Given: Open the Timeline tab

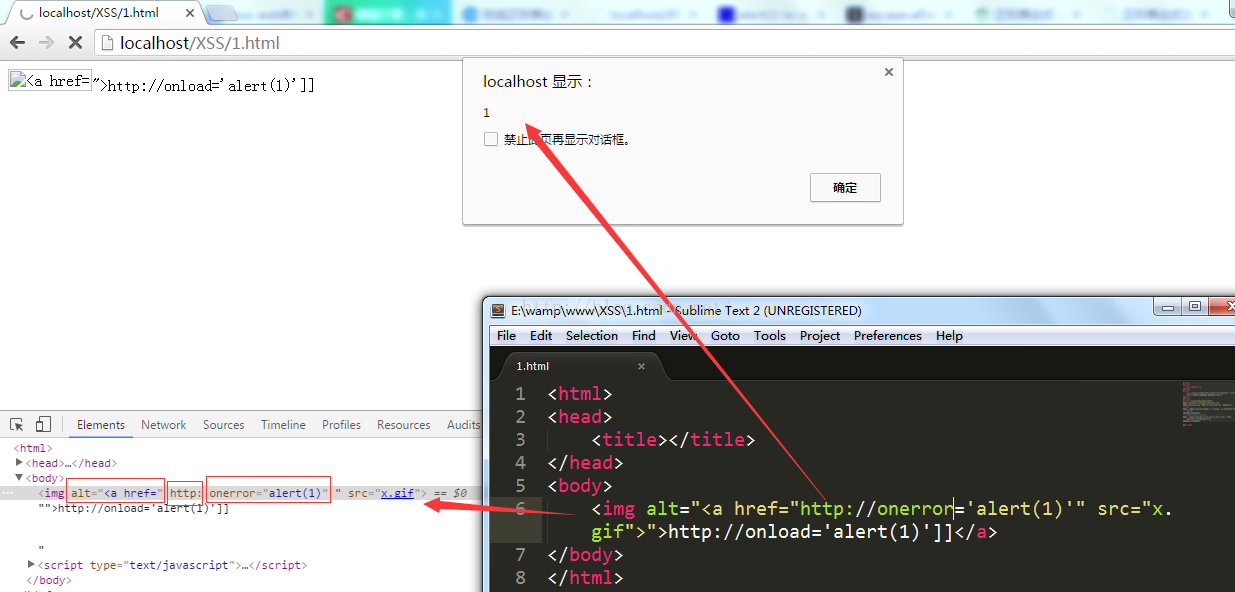Looking at the screenshot, I should [284, 425].
